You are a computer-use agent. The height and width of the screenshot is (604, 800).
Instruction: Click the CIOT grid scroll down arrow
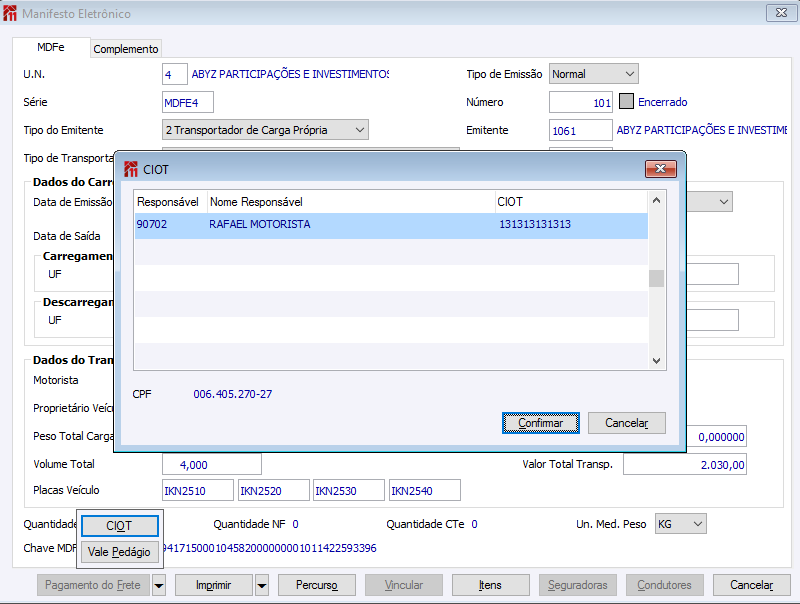pos(657,361)
